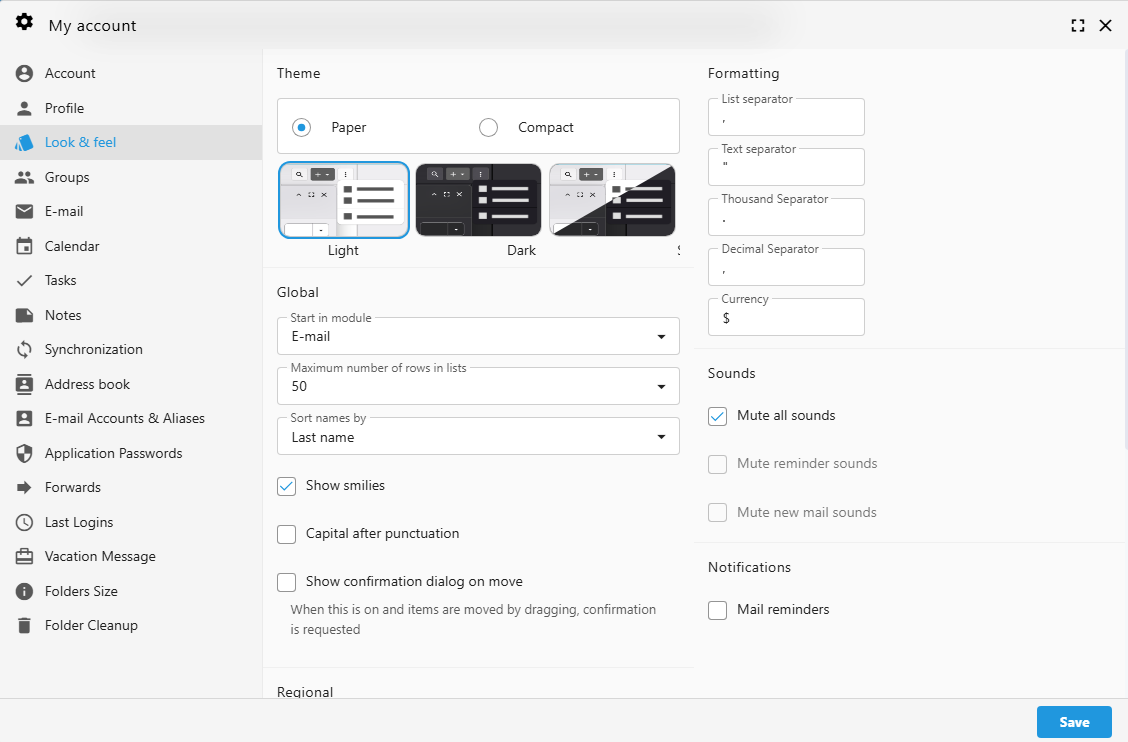The width and height of the screenshot is (1128, 742).
Task: Click the Save button
Action: point(1074,721)
